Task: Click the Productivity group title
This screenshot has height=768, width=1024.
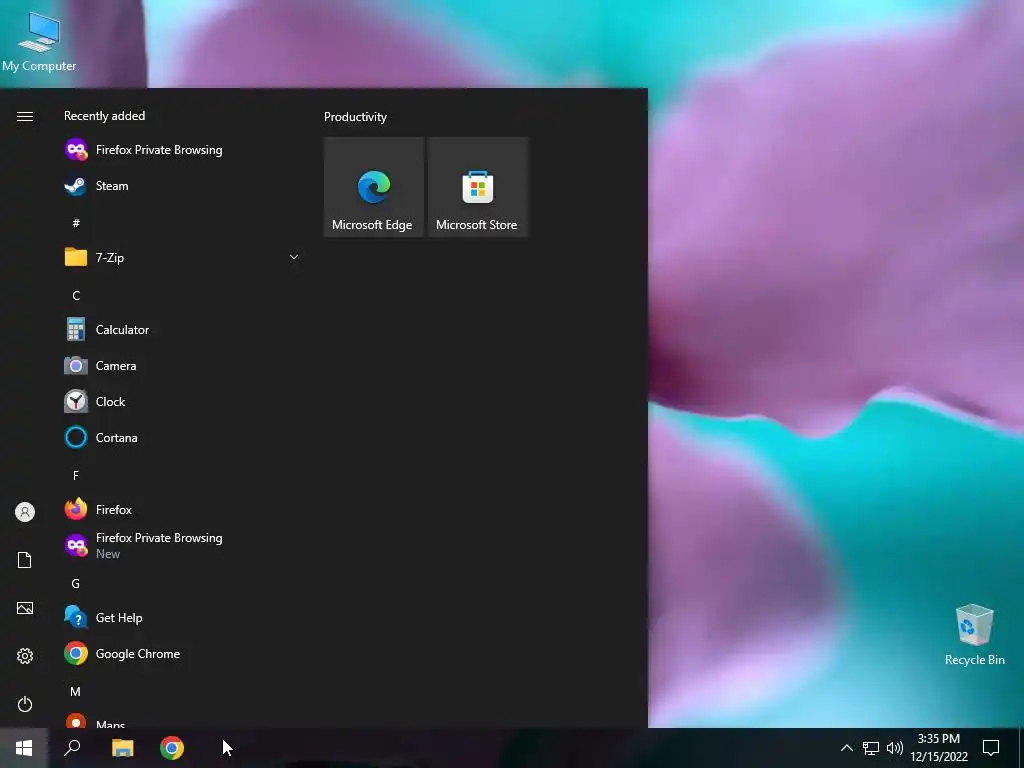Action: click(x=355, y=117)
